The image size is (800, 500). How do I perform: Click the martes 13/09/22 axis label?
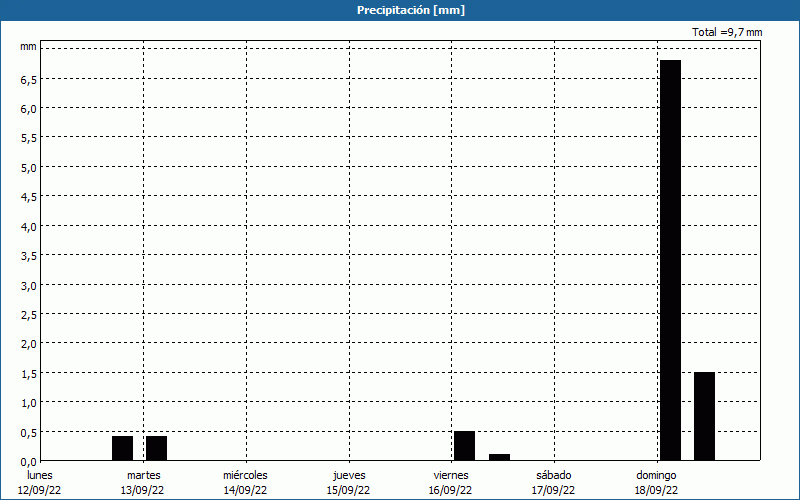[x=143, y=483]
